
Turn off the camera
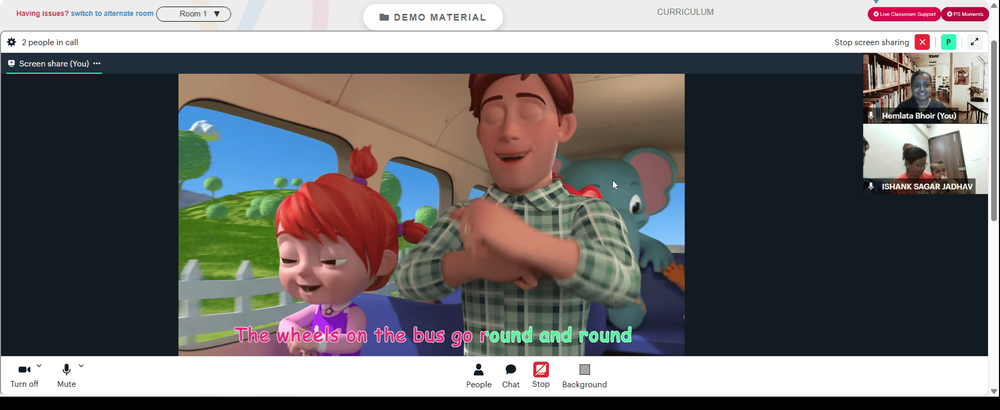[24, 376]
